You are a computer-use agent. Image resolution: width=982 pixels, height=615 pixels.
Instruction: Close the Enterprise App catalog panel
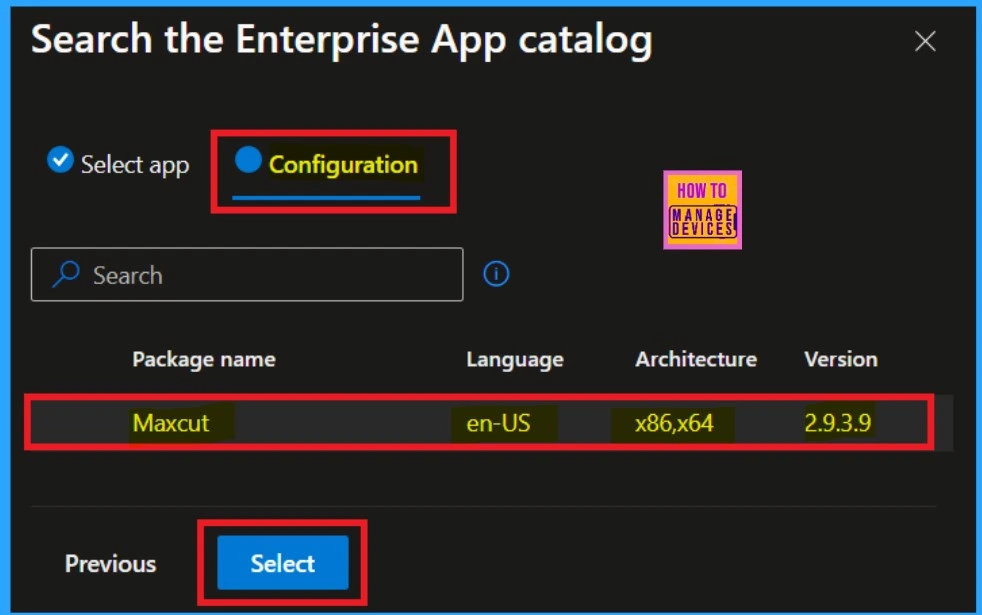pos(924,41)
